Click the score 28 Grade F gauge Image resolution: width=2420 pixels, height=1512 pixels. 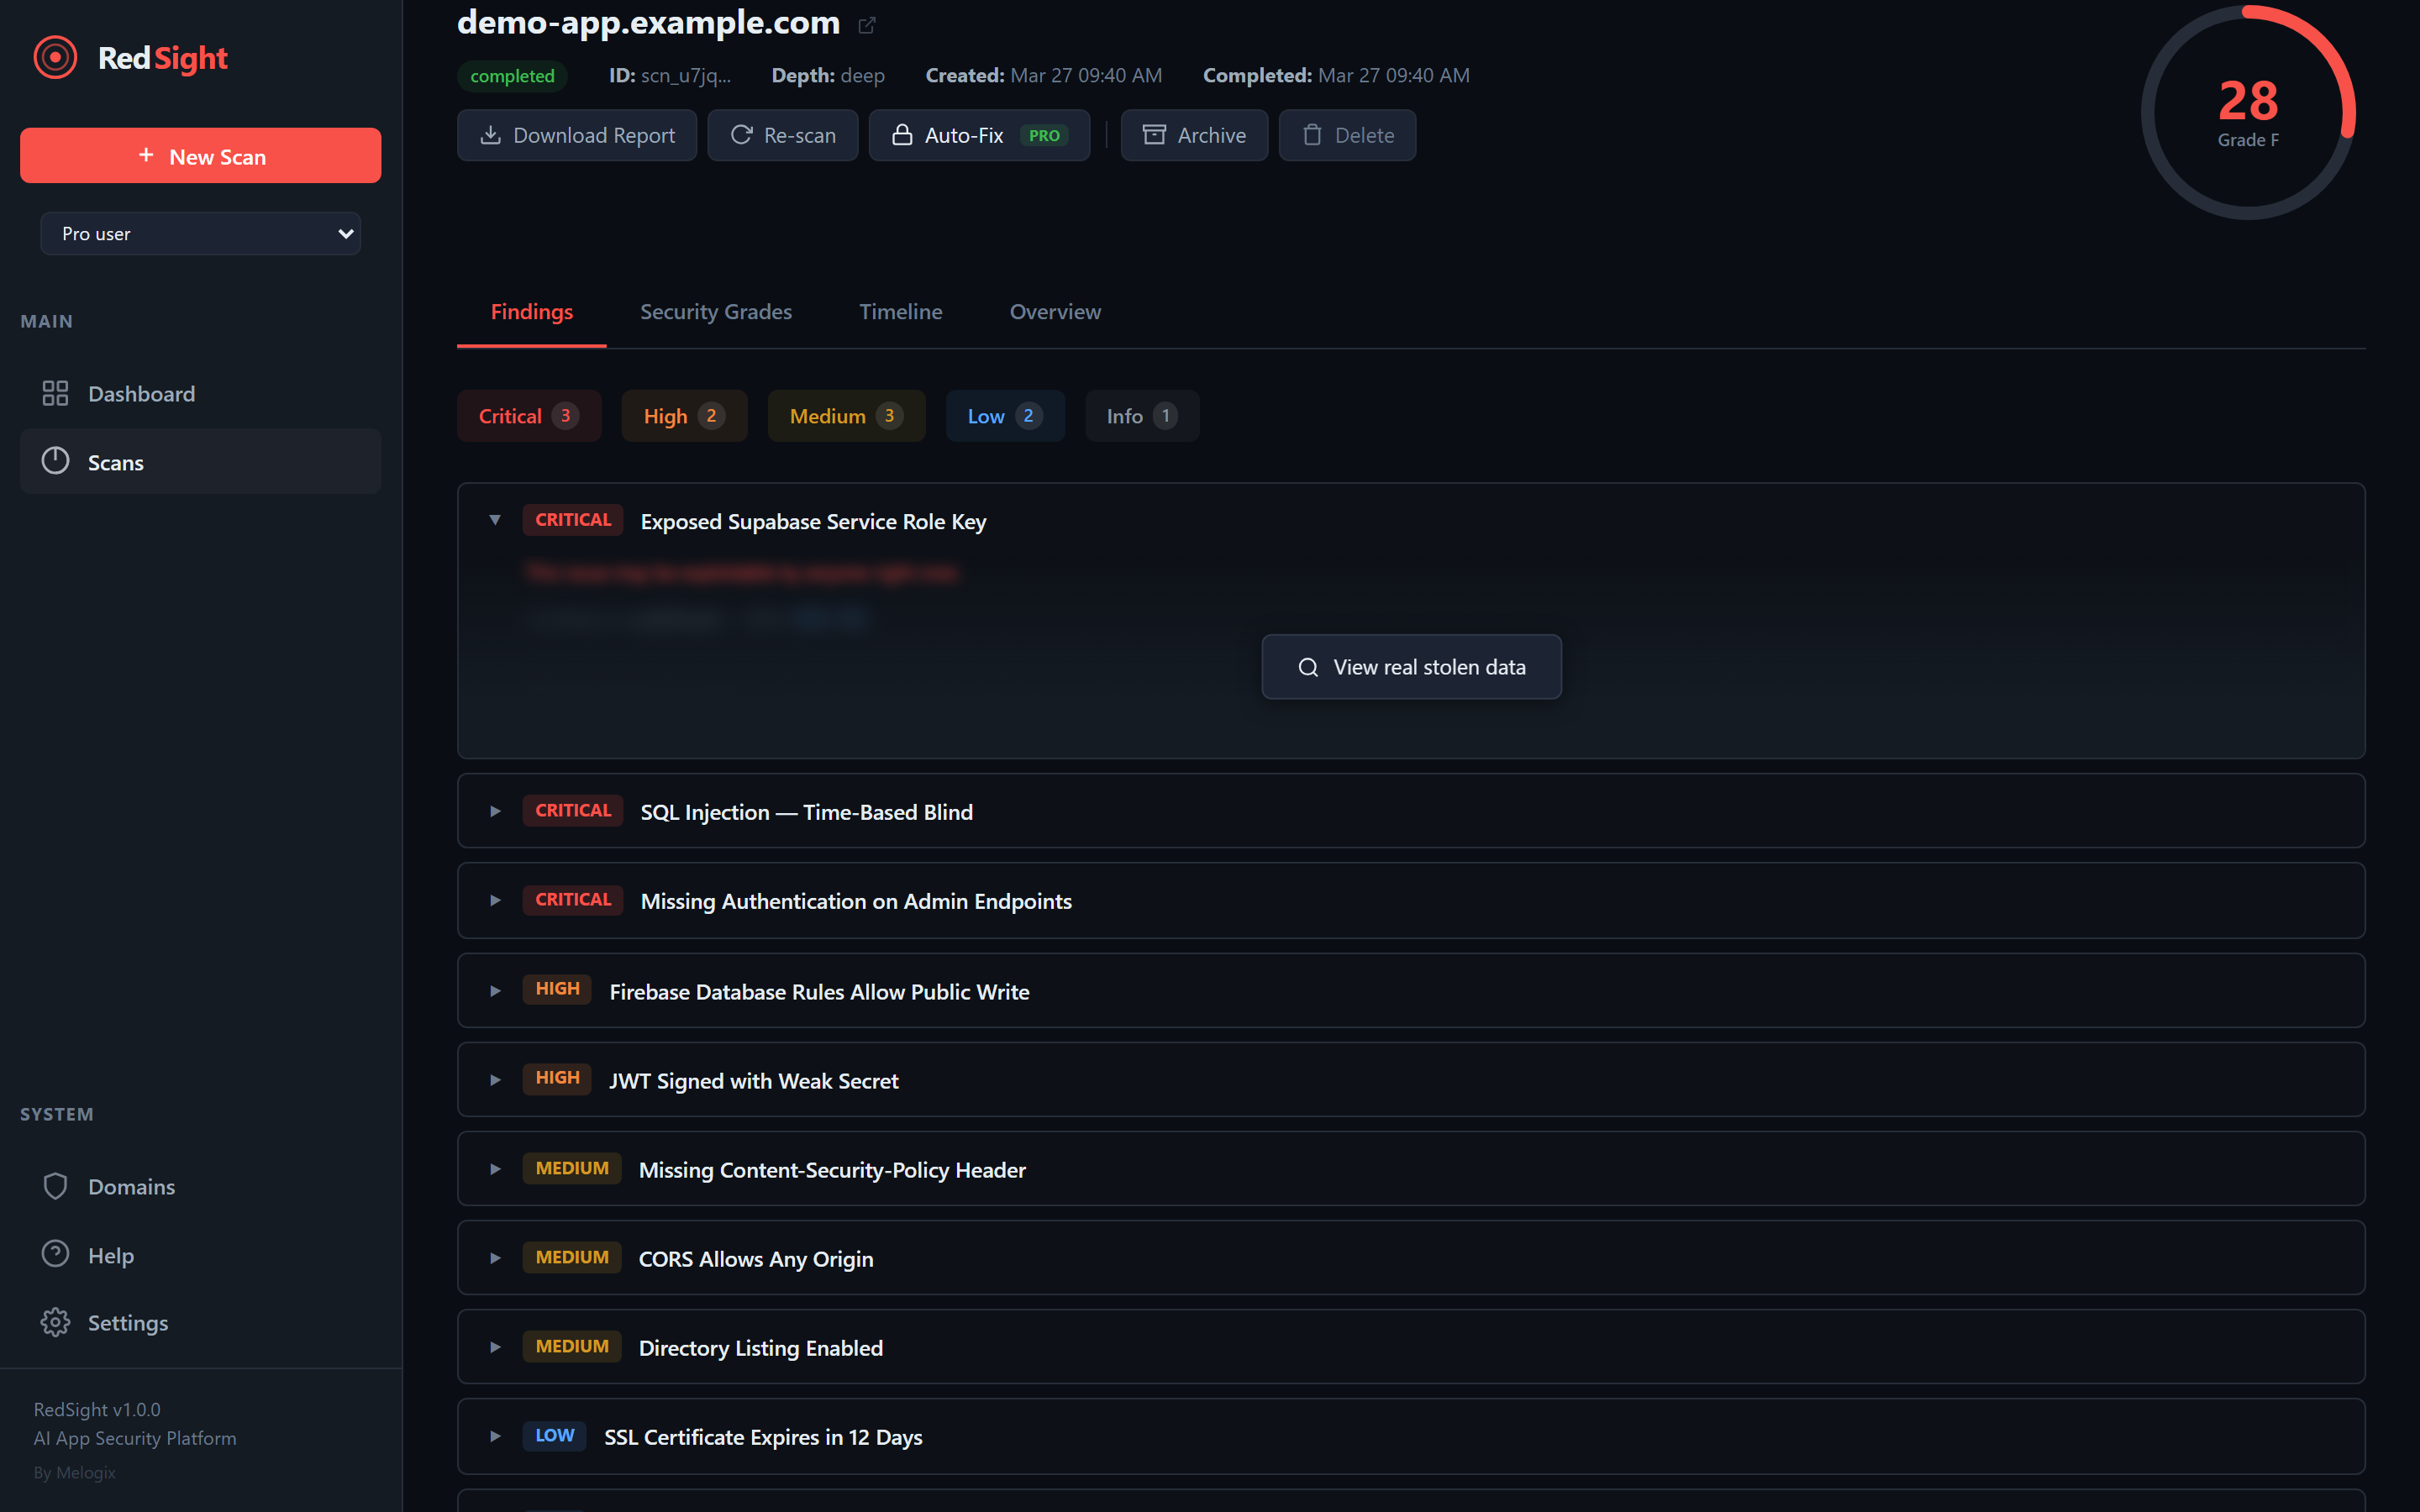coord(2247,113)
